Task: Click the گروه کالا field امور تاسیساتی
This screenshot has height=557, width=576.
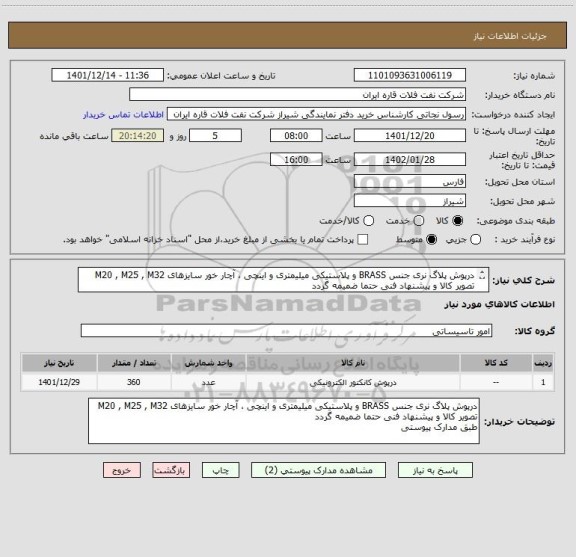Action: pyautogui.click(x=286, y=331)
